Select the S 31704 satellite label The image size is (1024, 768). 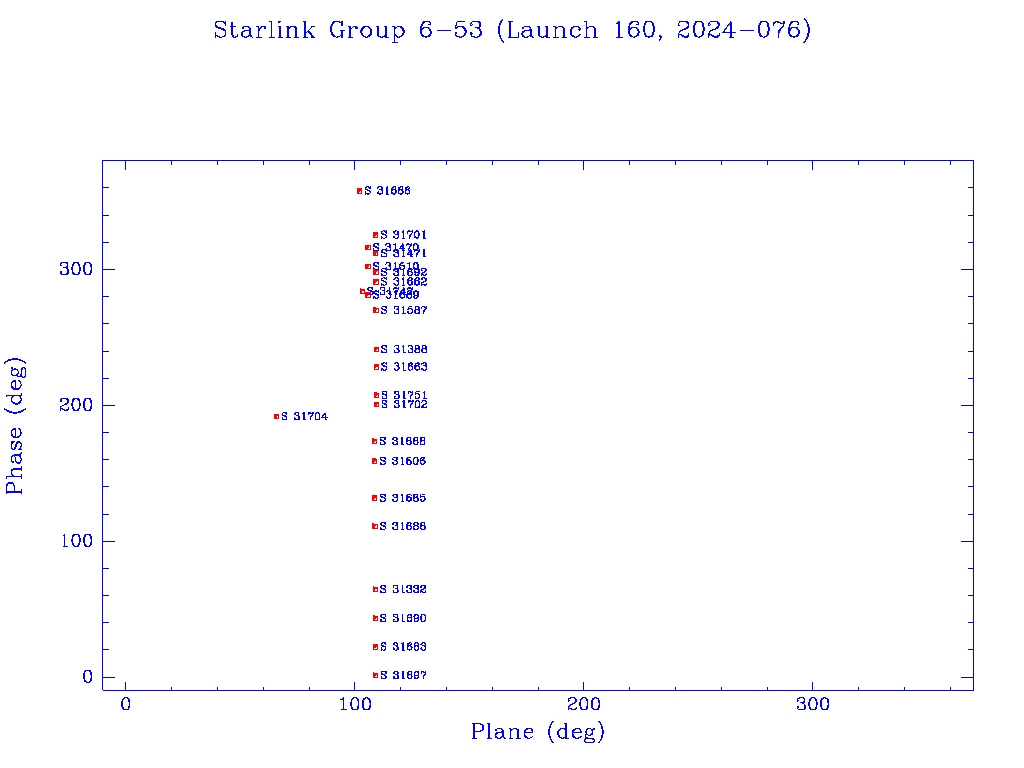[x=304, y=417]
